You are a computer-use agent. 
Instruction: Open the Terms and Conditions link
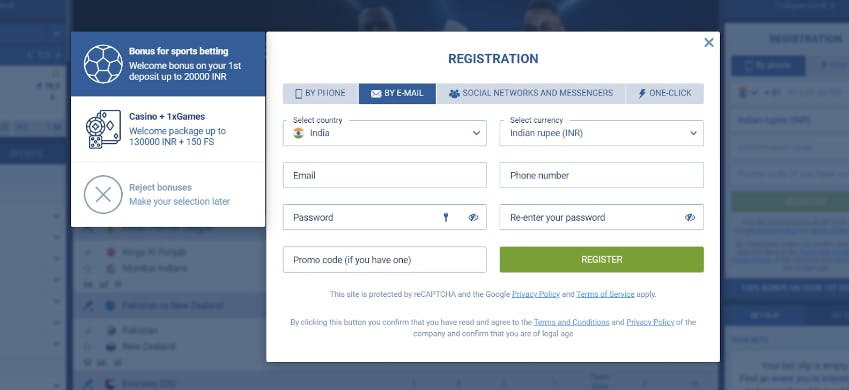pos(571,322)
